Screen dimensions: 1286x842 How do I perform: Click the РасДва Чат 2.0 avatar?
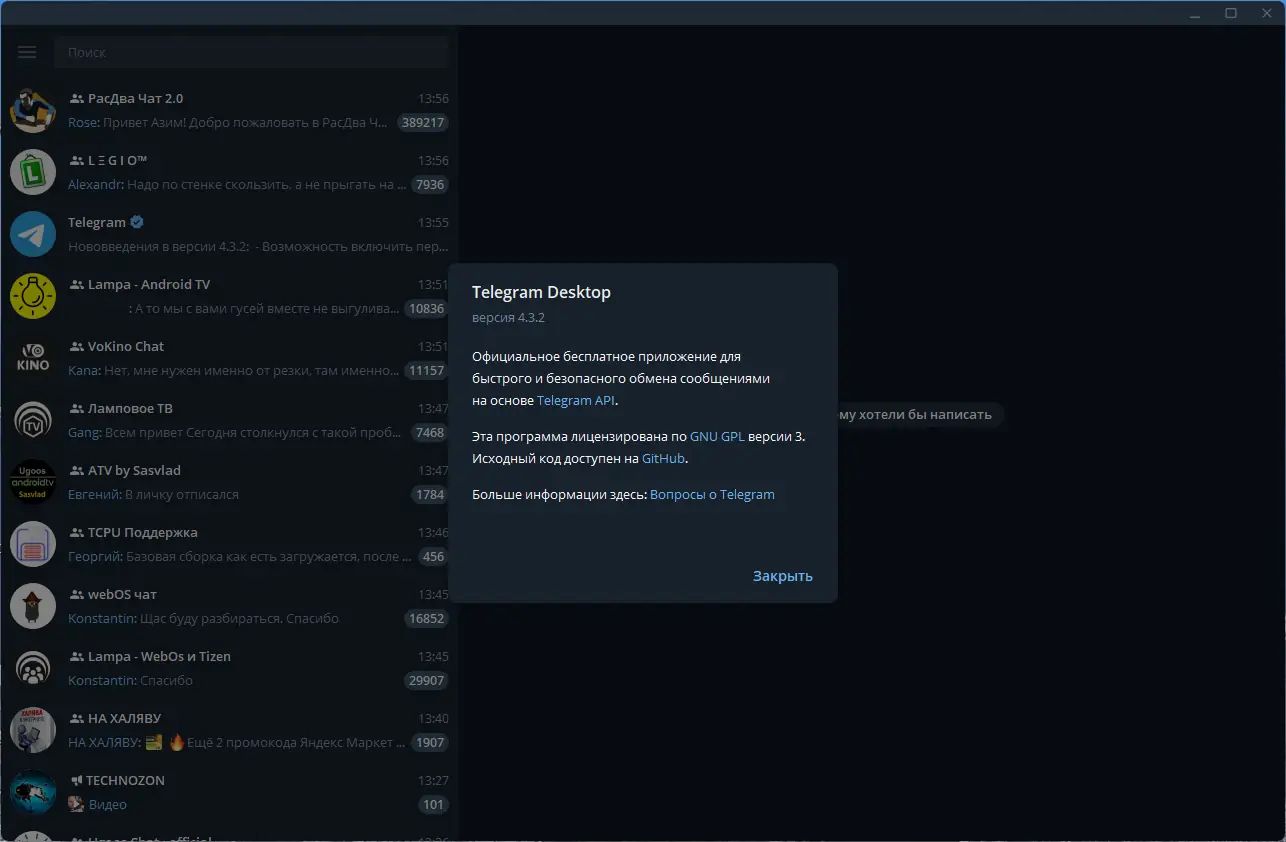(x=33, y=110)
